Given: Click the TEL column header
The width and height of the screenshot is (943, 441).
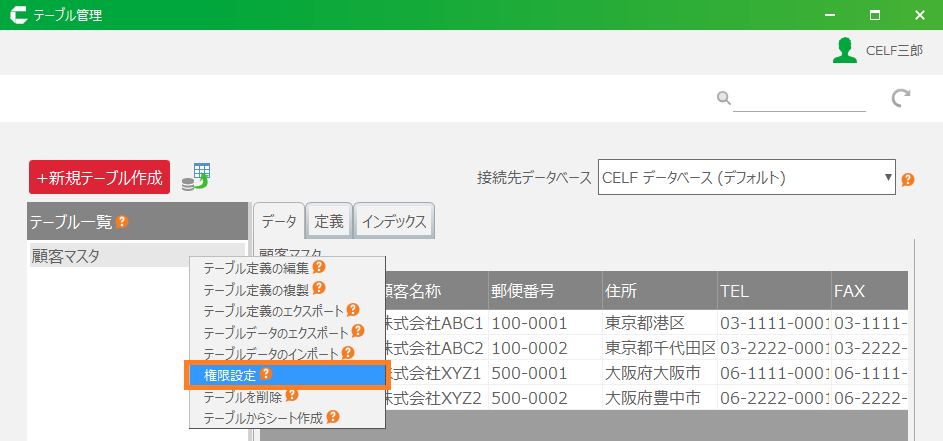Looking at the screenshot, I should coord(773,291).
